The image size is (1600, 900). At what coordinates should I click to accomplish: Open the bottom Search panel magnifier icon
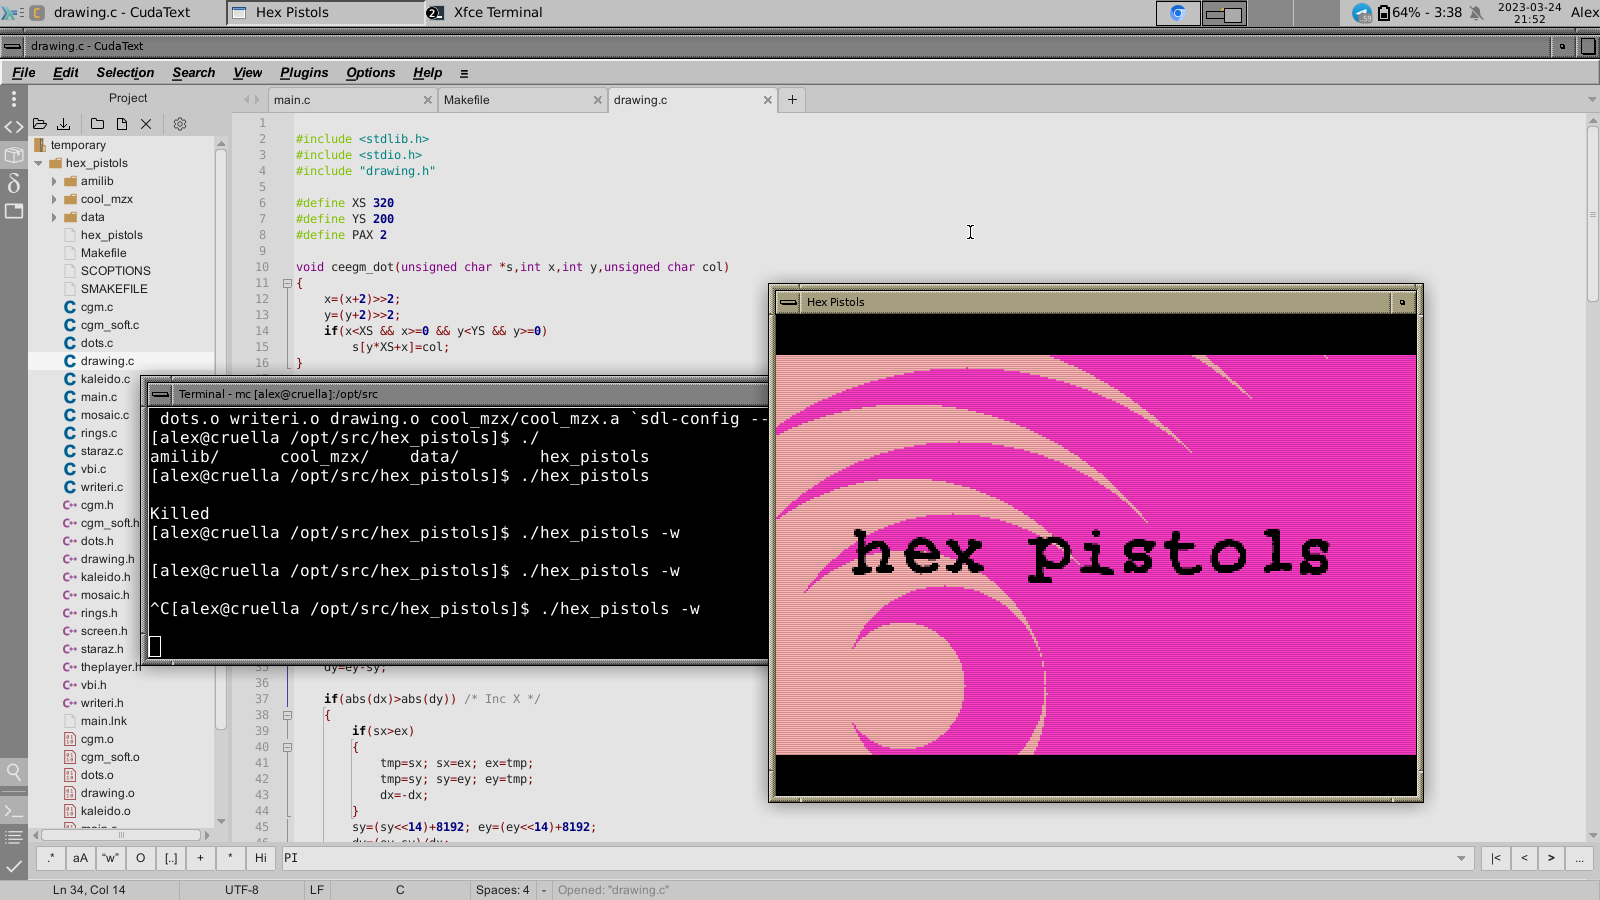(14, 771)
